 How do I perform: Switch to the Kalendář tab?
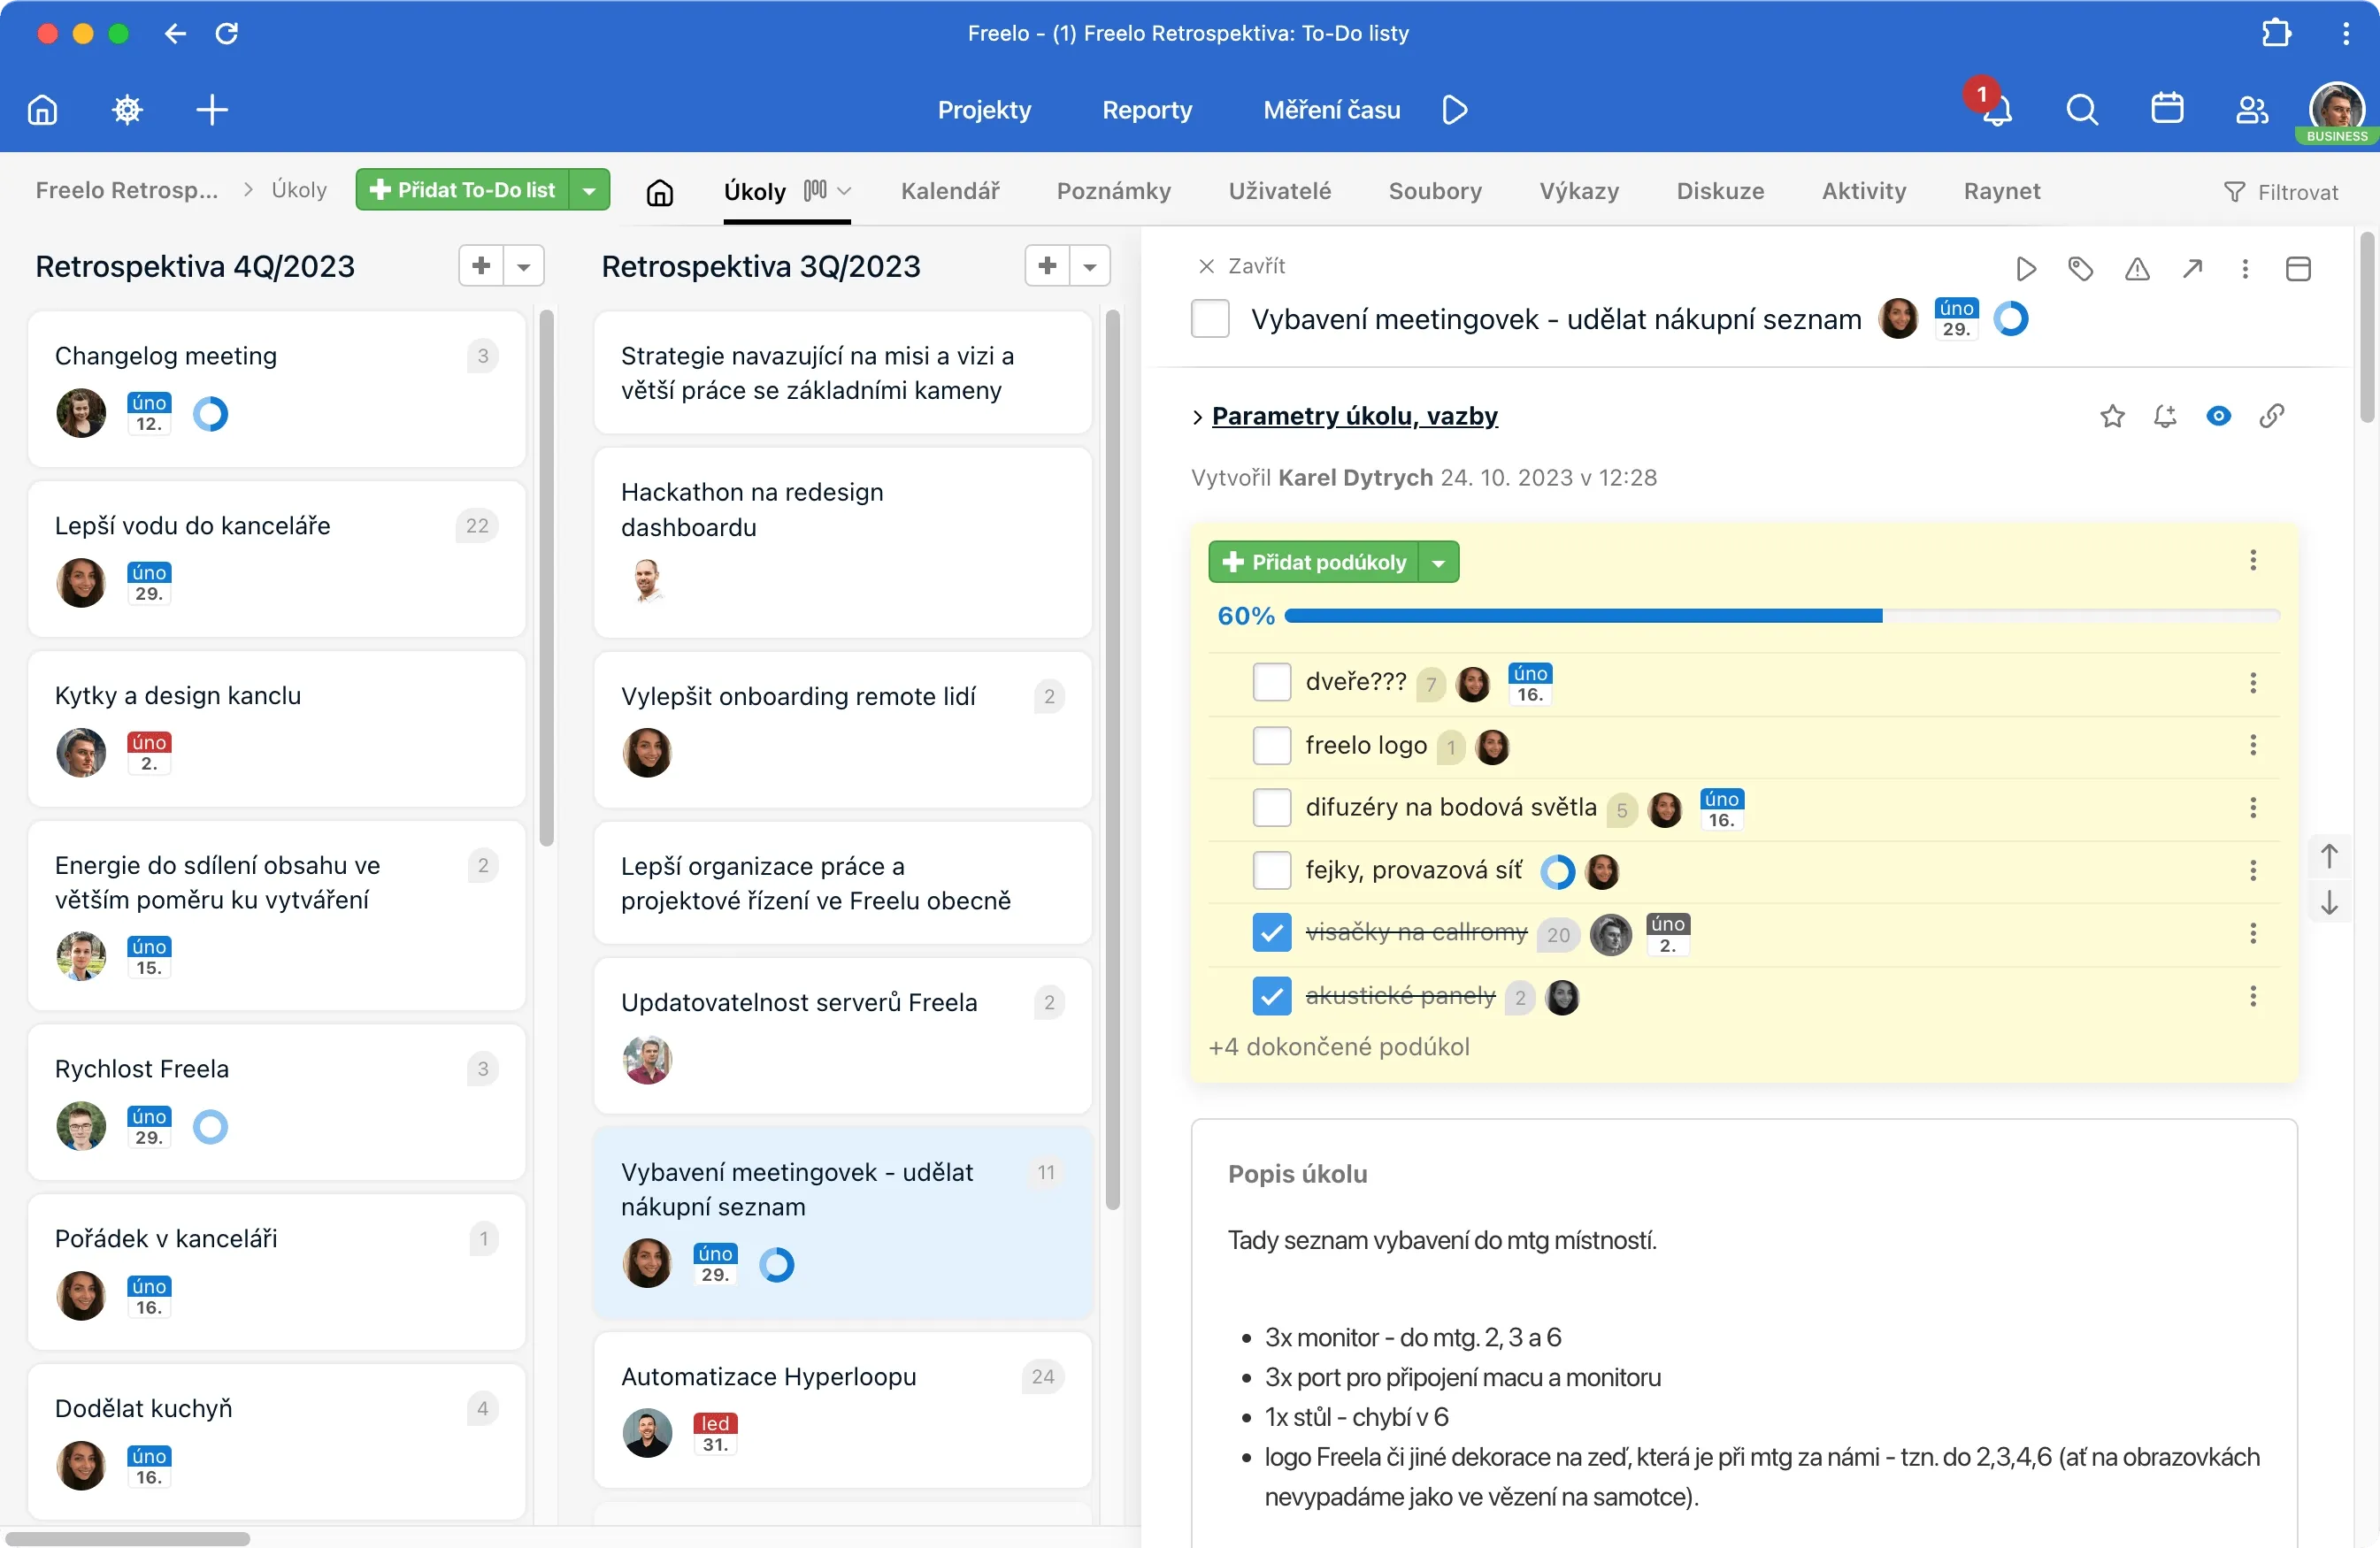coord(949,190)
